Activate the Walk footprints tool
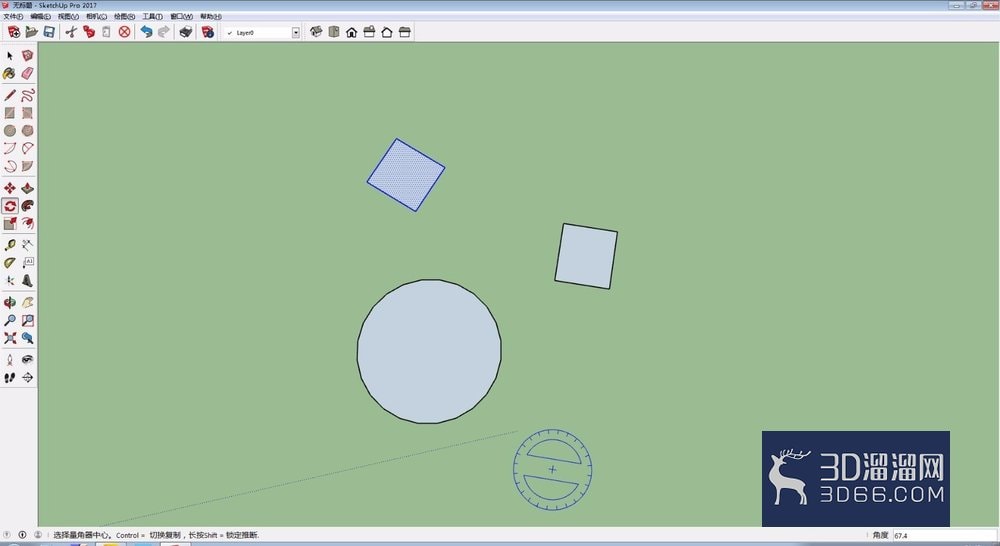Screen dimensions: 1000x546 [10, 378]
